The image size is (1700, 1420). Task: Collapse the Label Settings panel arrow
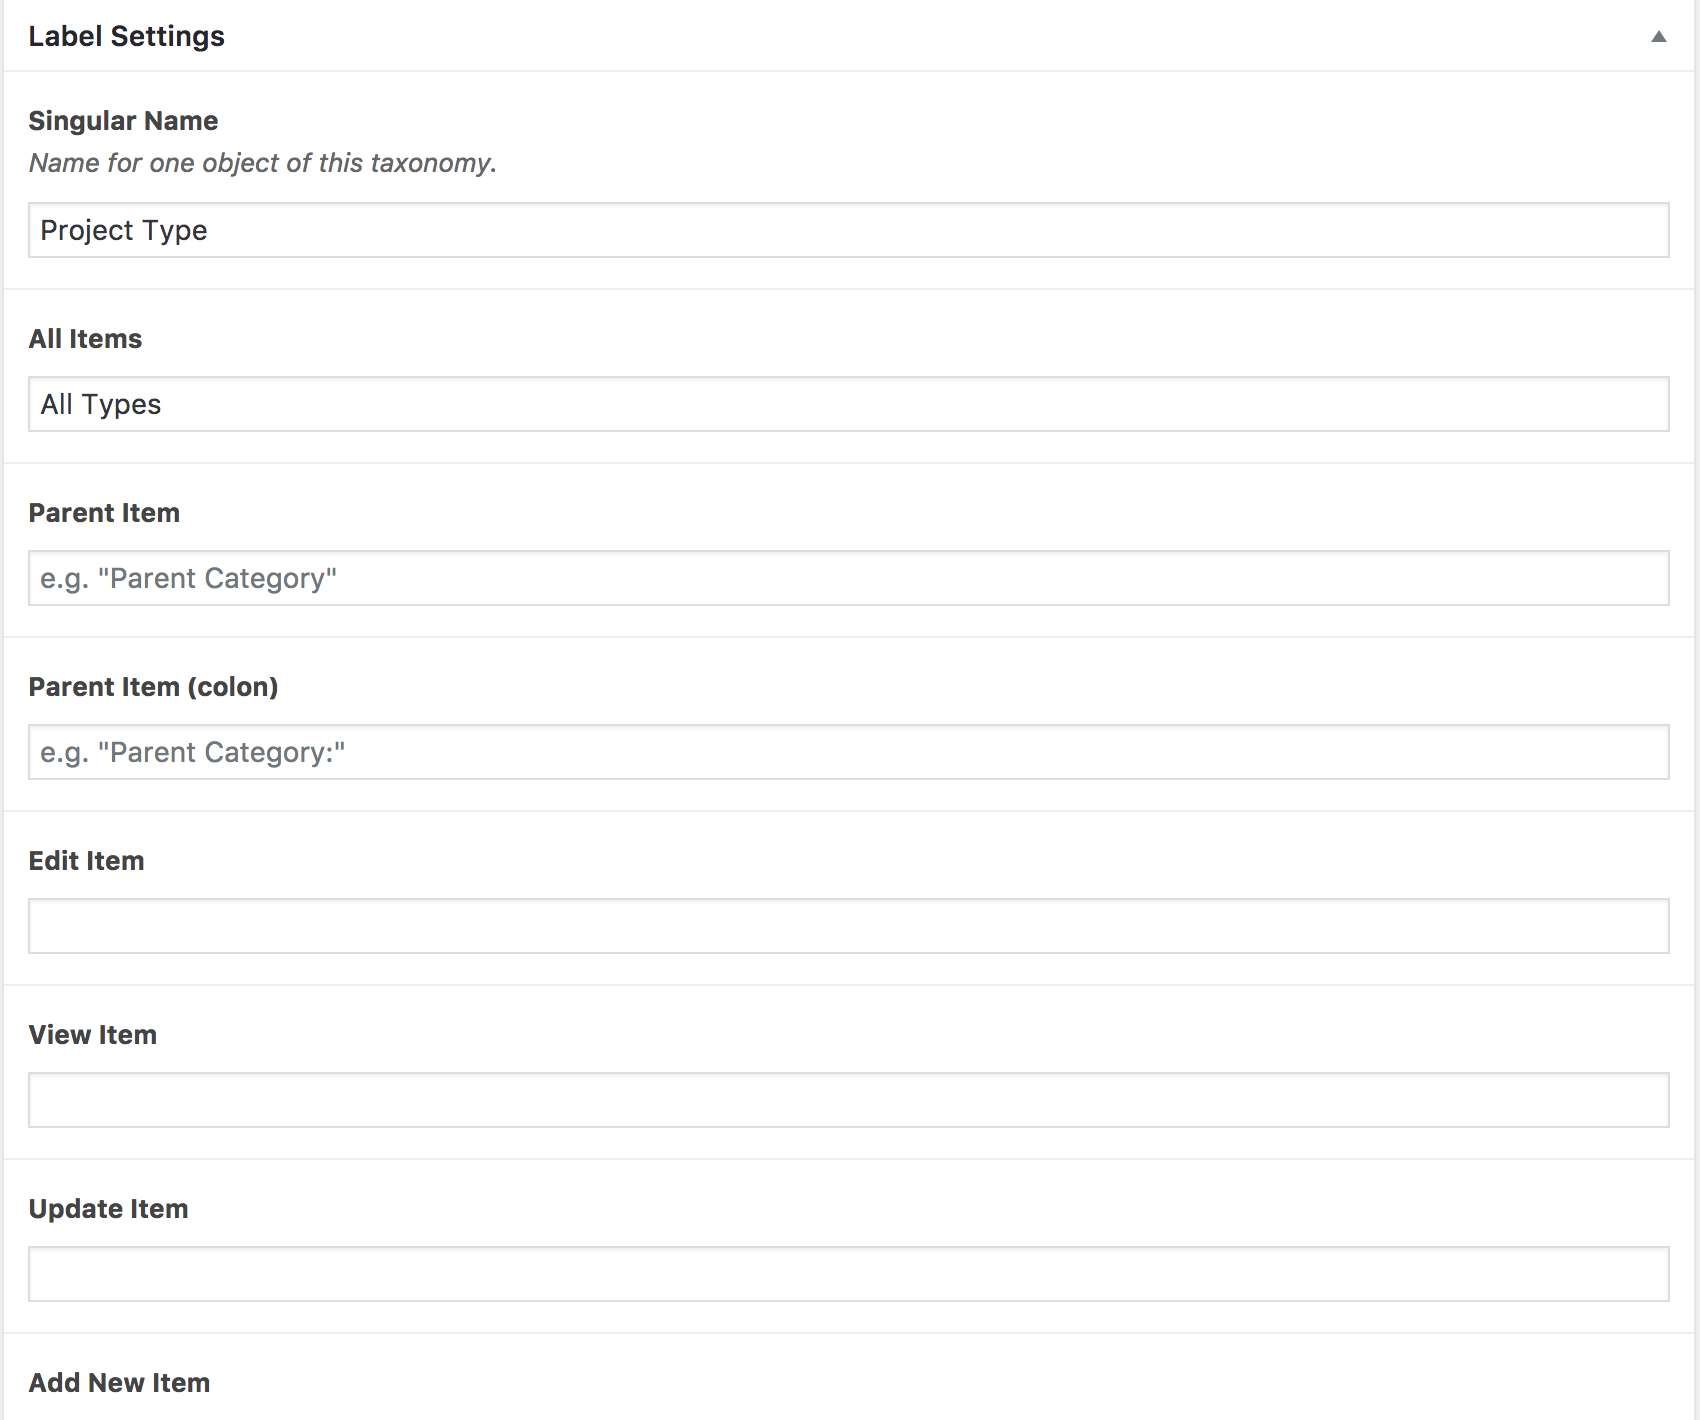click(x=1658, y=36)
